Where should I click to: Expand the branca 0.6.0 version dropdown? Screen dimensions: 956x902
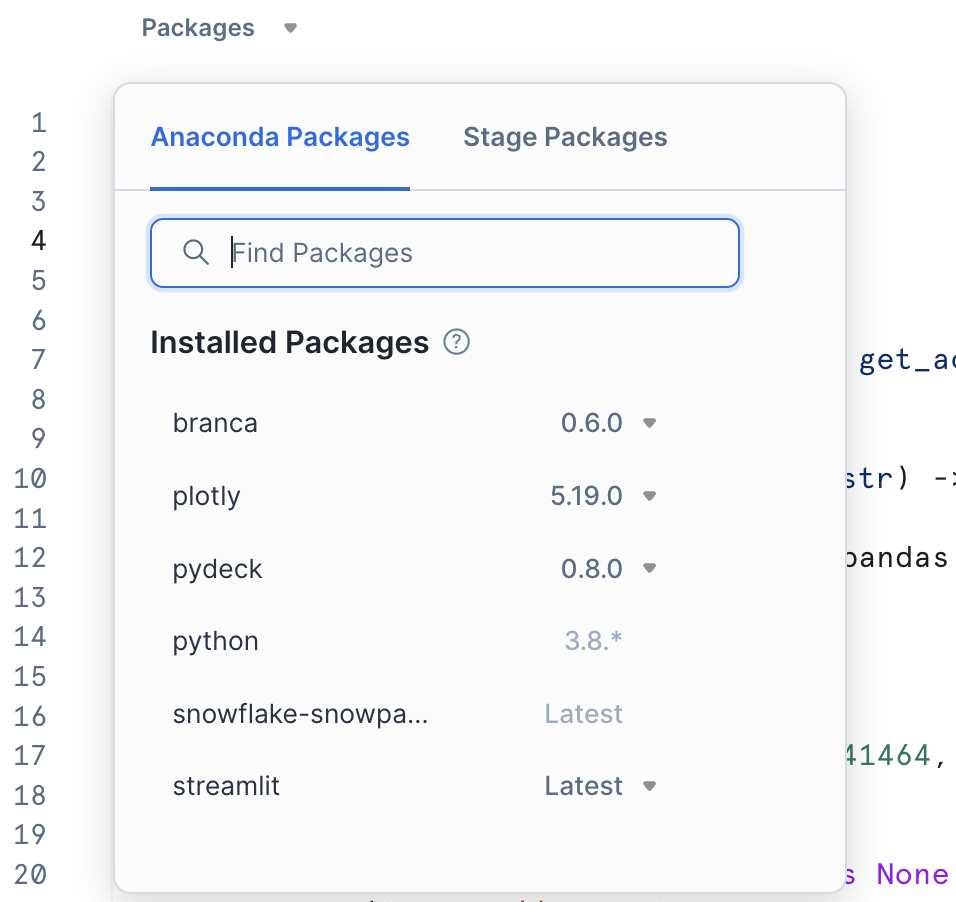(x=648, y=423)
